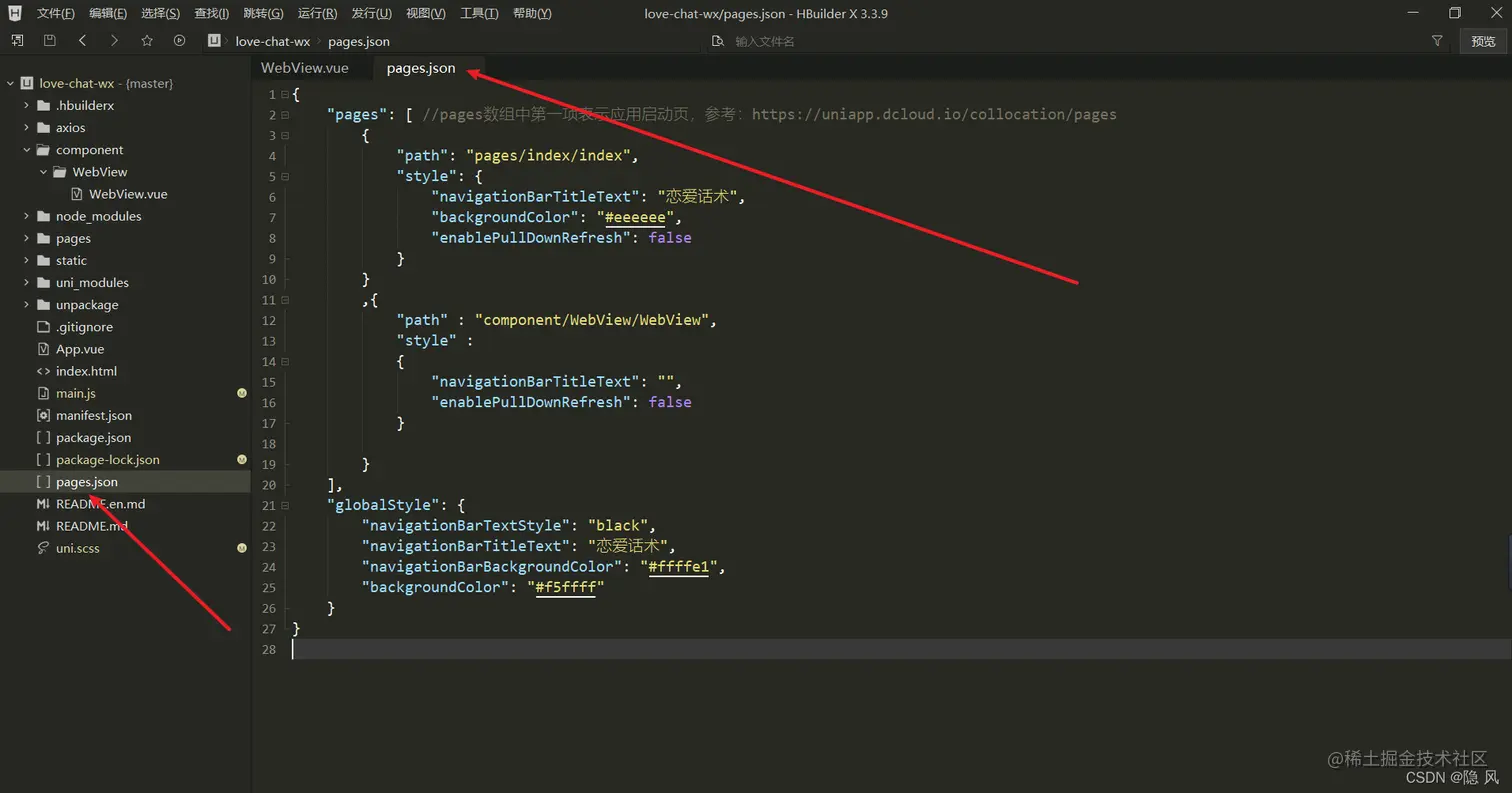Go back with the left arrow icon
Screen dimensions: 1512x793
82,41
